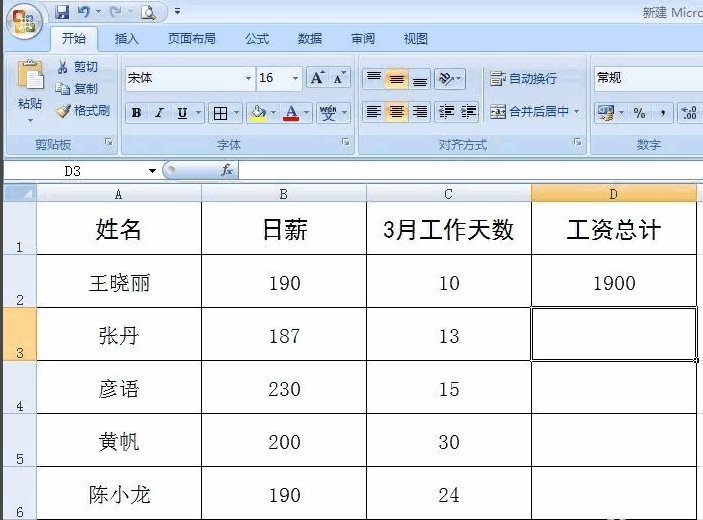703x520 pixels.
Task: Switch to the 视图 tab
Action: (x=416, y=39)
